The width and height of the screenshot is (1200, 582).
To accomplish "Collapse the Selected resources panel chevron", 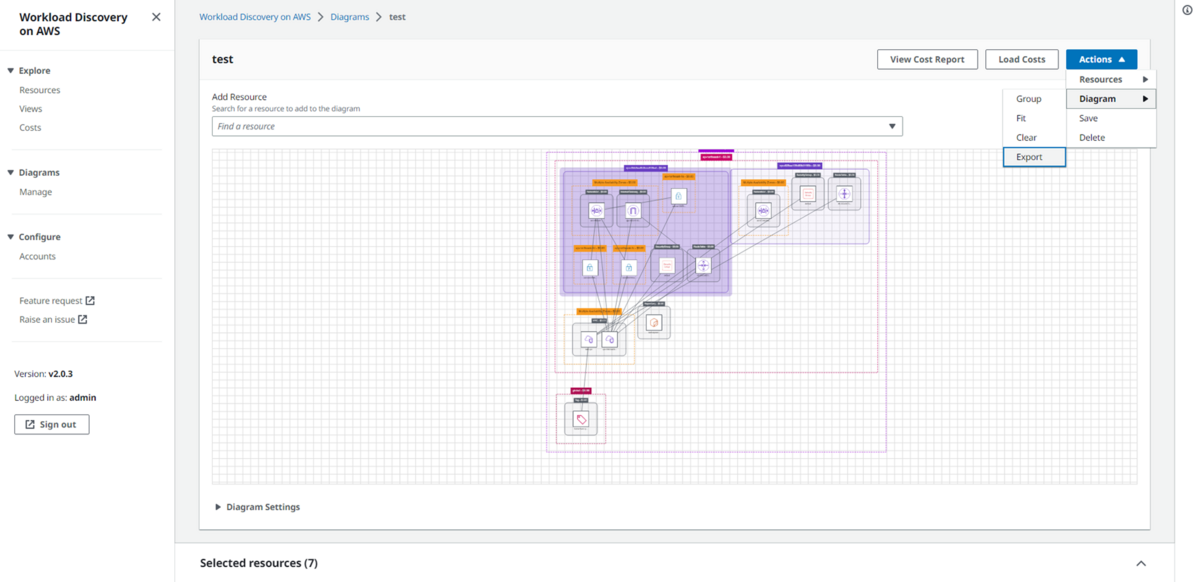I will pyautogui.click(x=1141, y=564).
